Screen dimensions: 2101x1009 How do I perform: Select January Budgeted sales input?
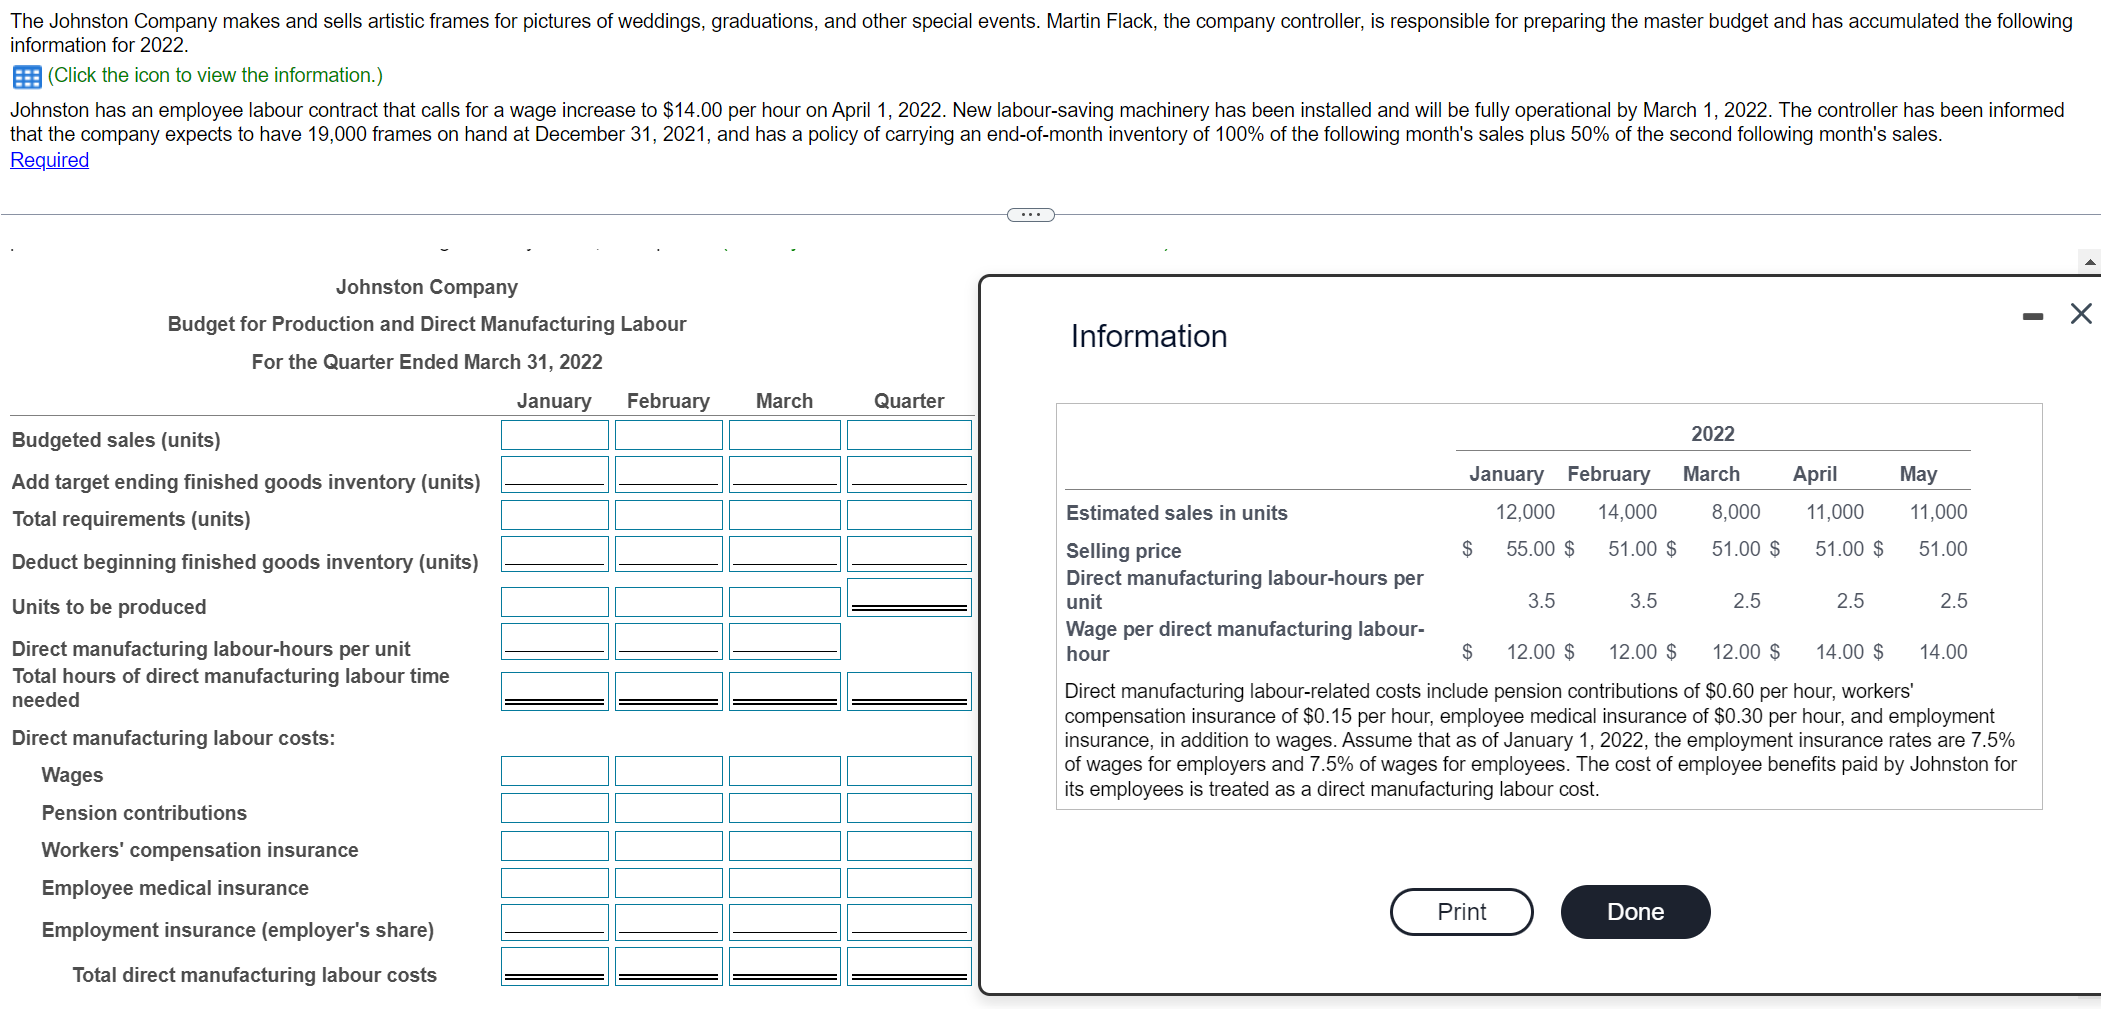pyautogui.click(x=555, y=435)
